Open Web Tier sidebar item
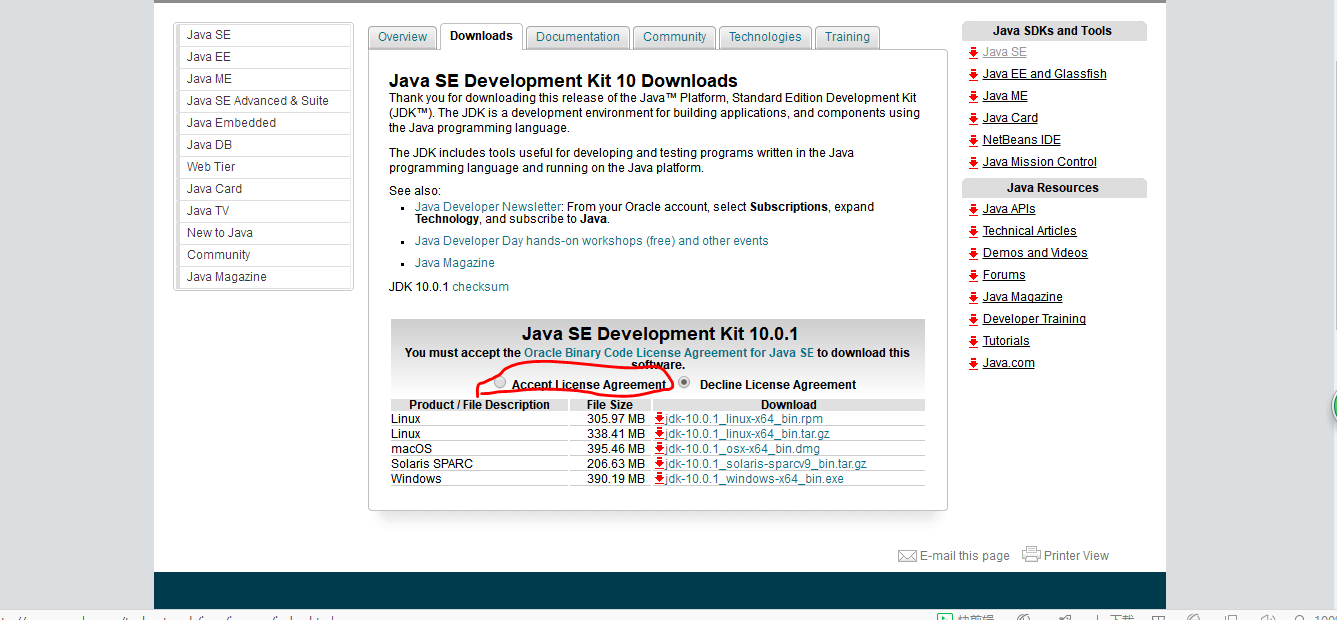 coord(264,167)
